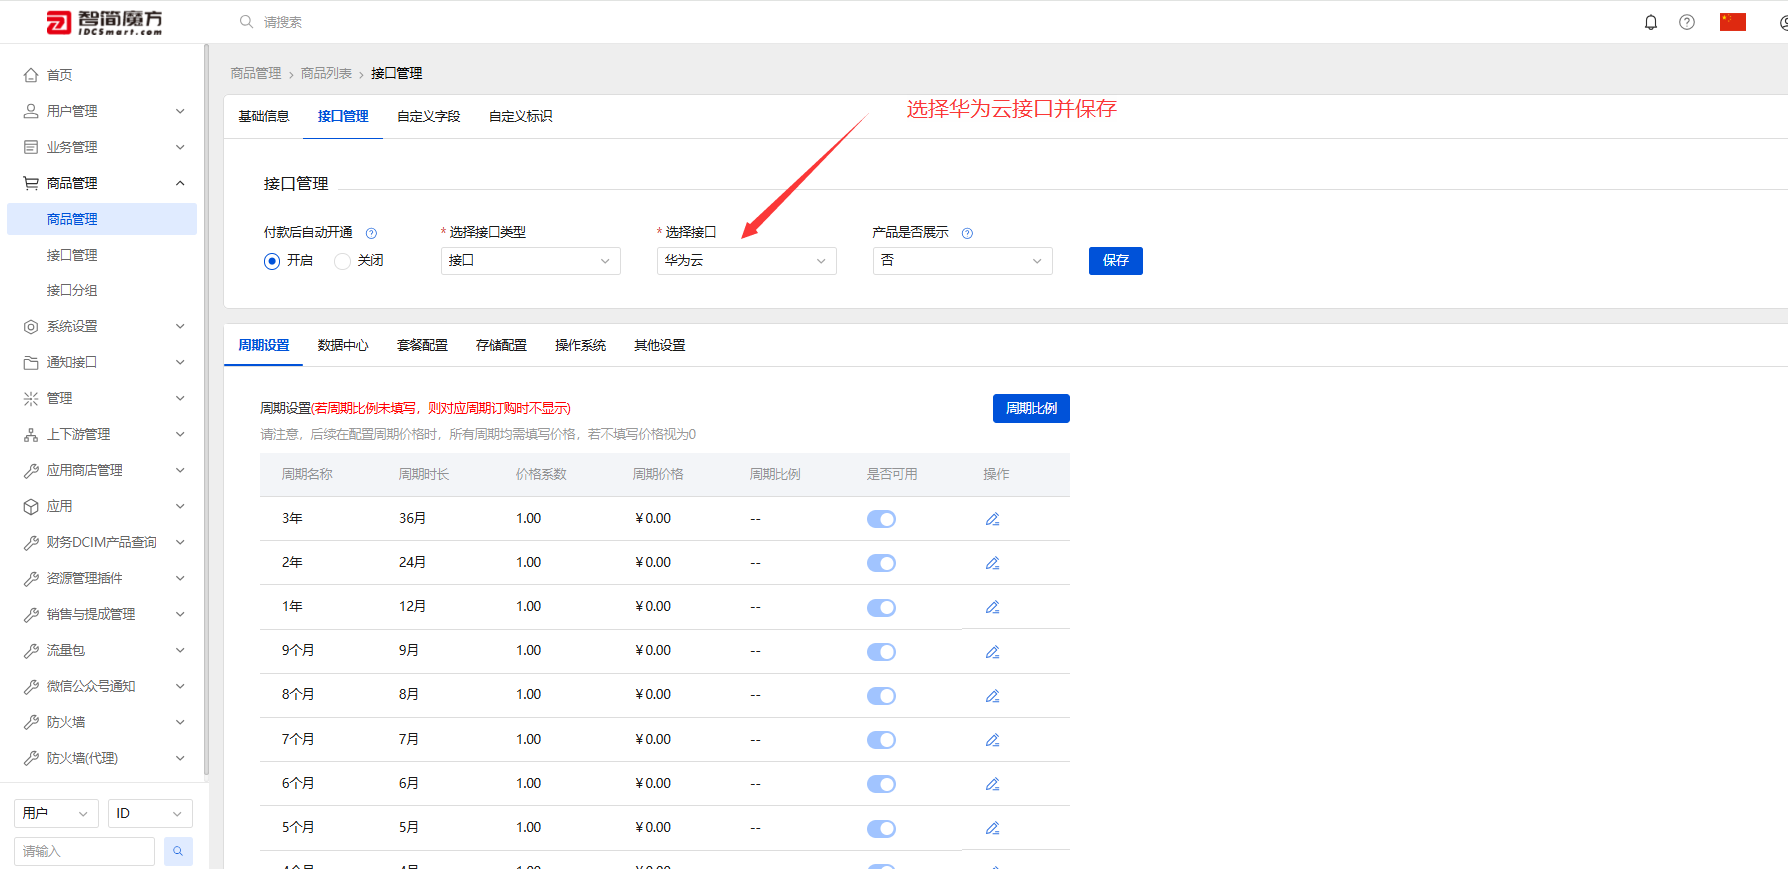Open 商品管理 breadcrumb link

point(256,74)
